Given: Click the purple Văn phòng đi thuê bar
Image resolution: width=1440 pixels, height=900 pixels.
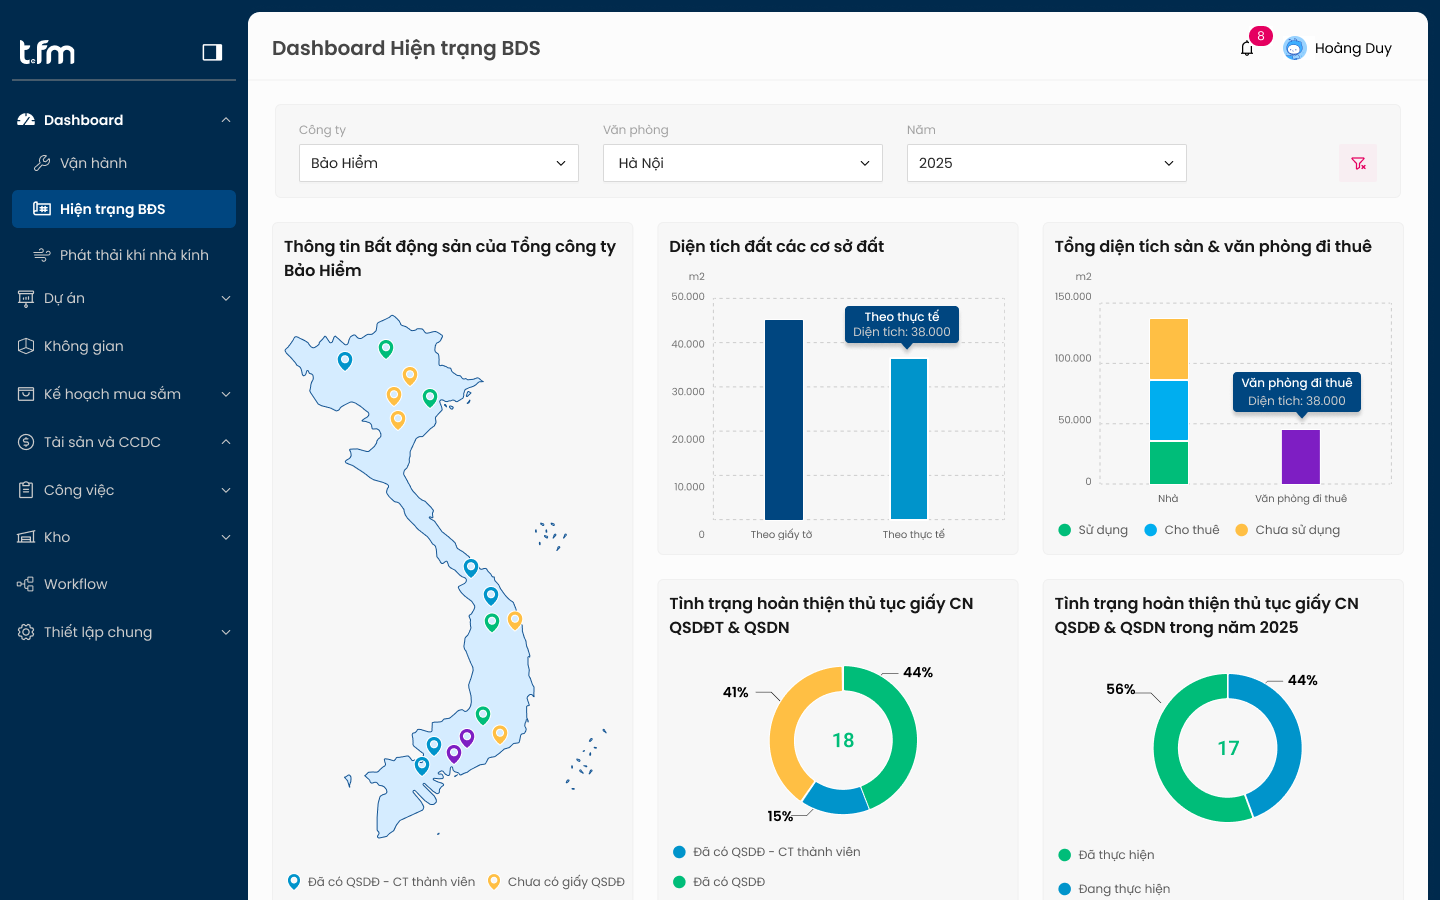Looking at the screenshot, I should click(1301, 457).
